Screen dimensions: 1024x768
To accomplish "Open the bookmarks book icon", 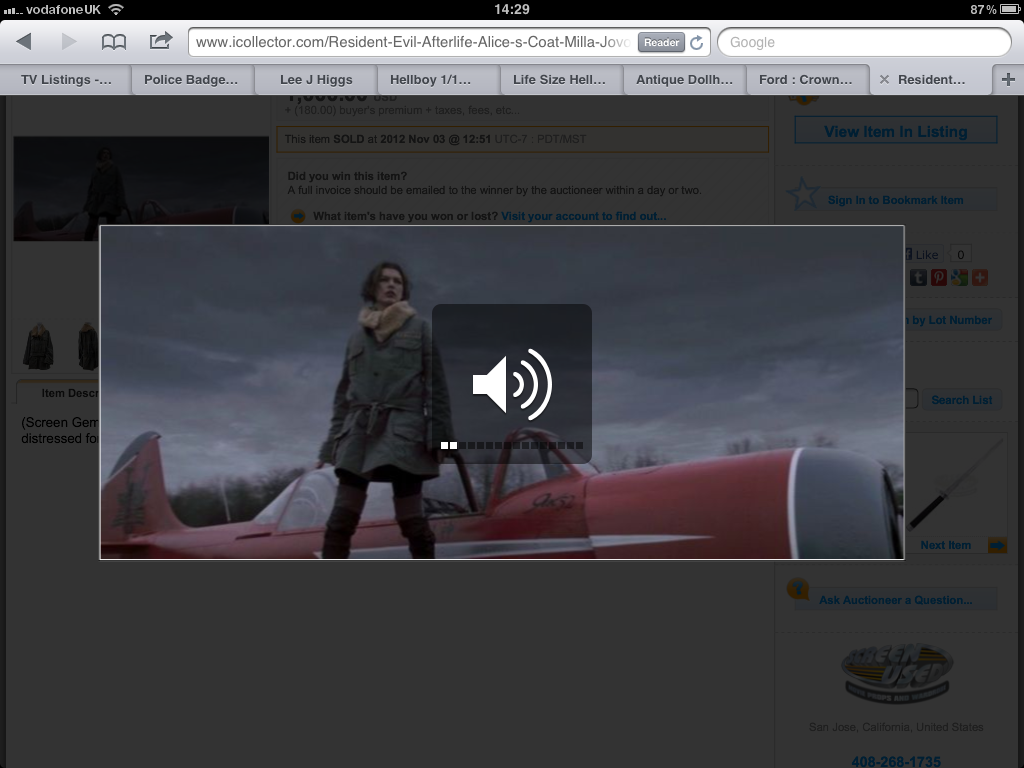I will tap(114, 42).
